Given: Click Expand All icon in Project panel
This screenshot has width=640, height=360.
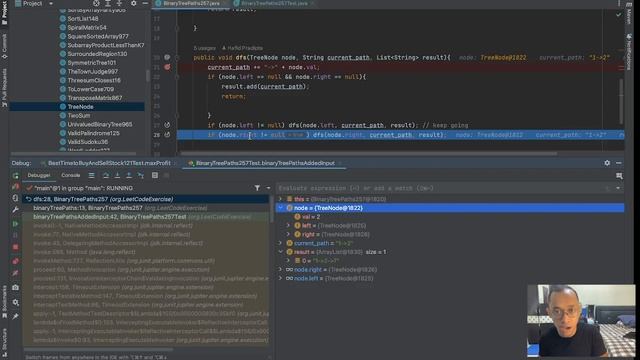Looking at the screenshot, I should click(x=108, y=3).
